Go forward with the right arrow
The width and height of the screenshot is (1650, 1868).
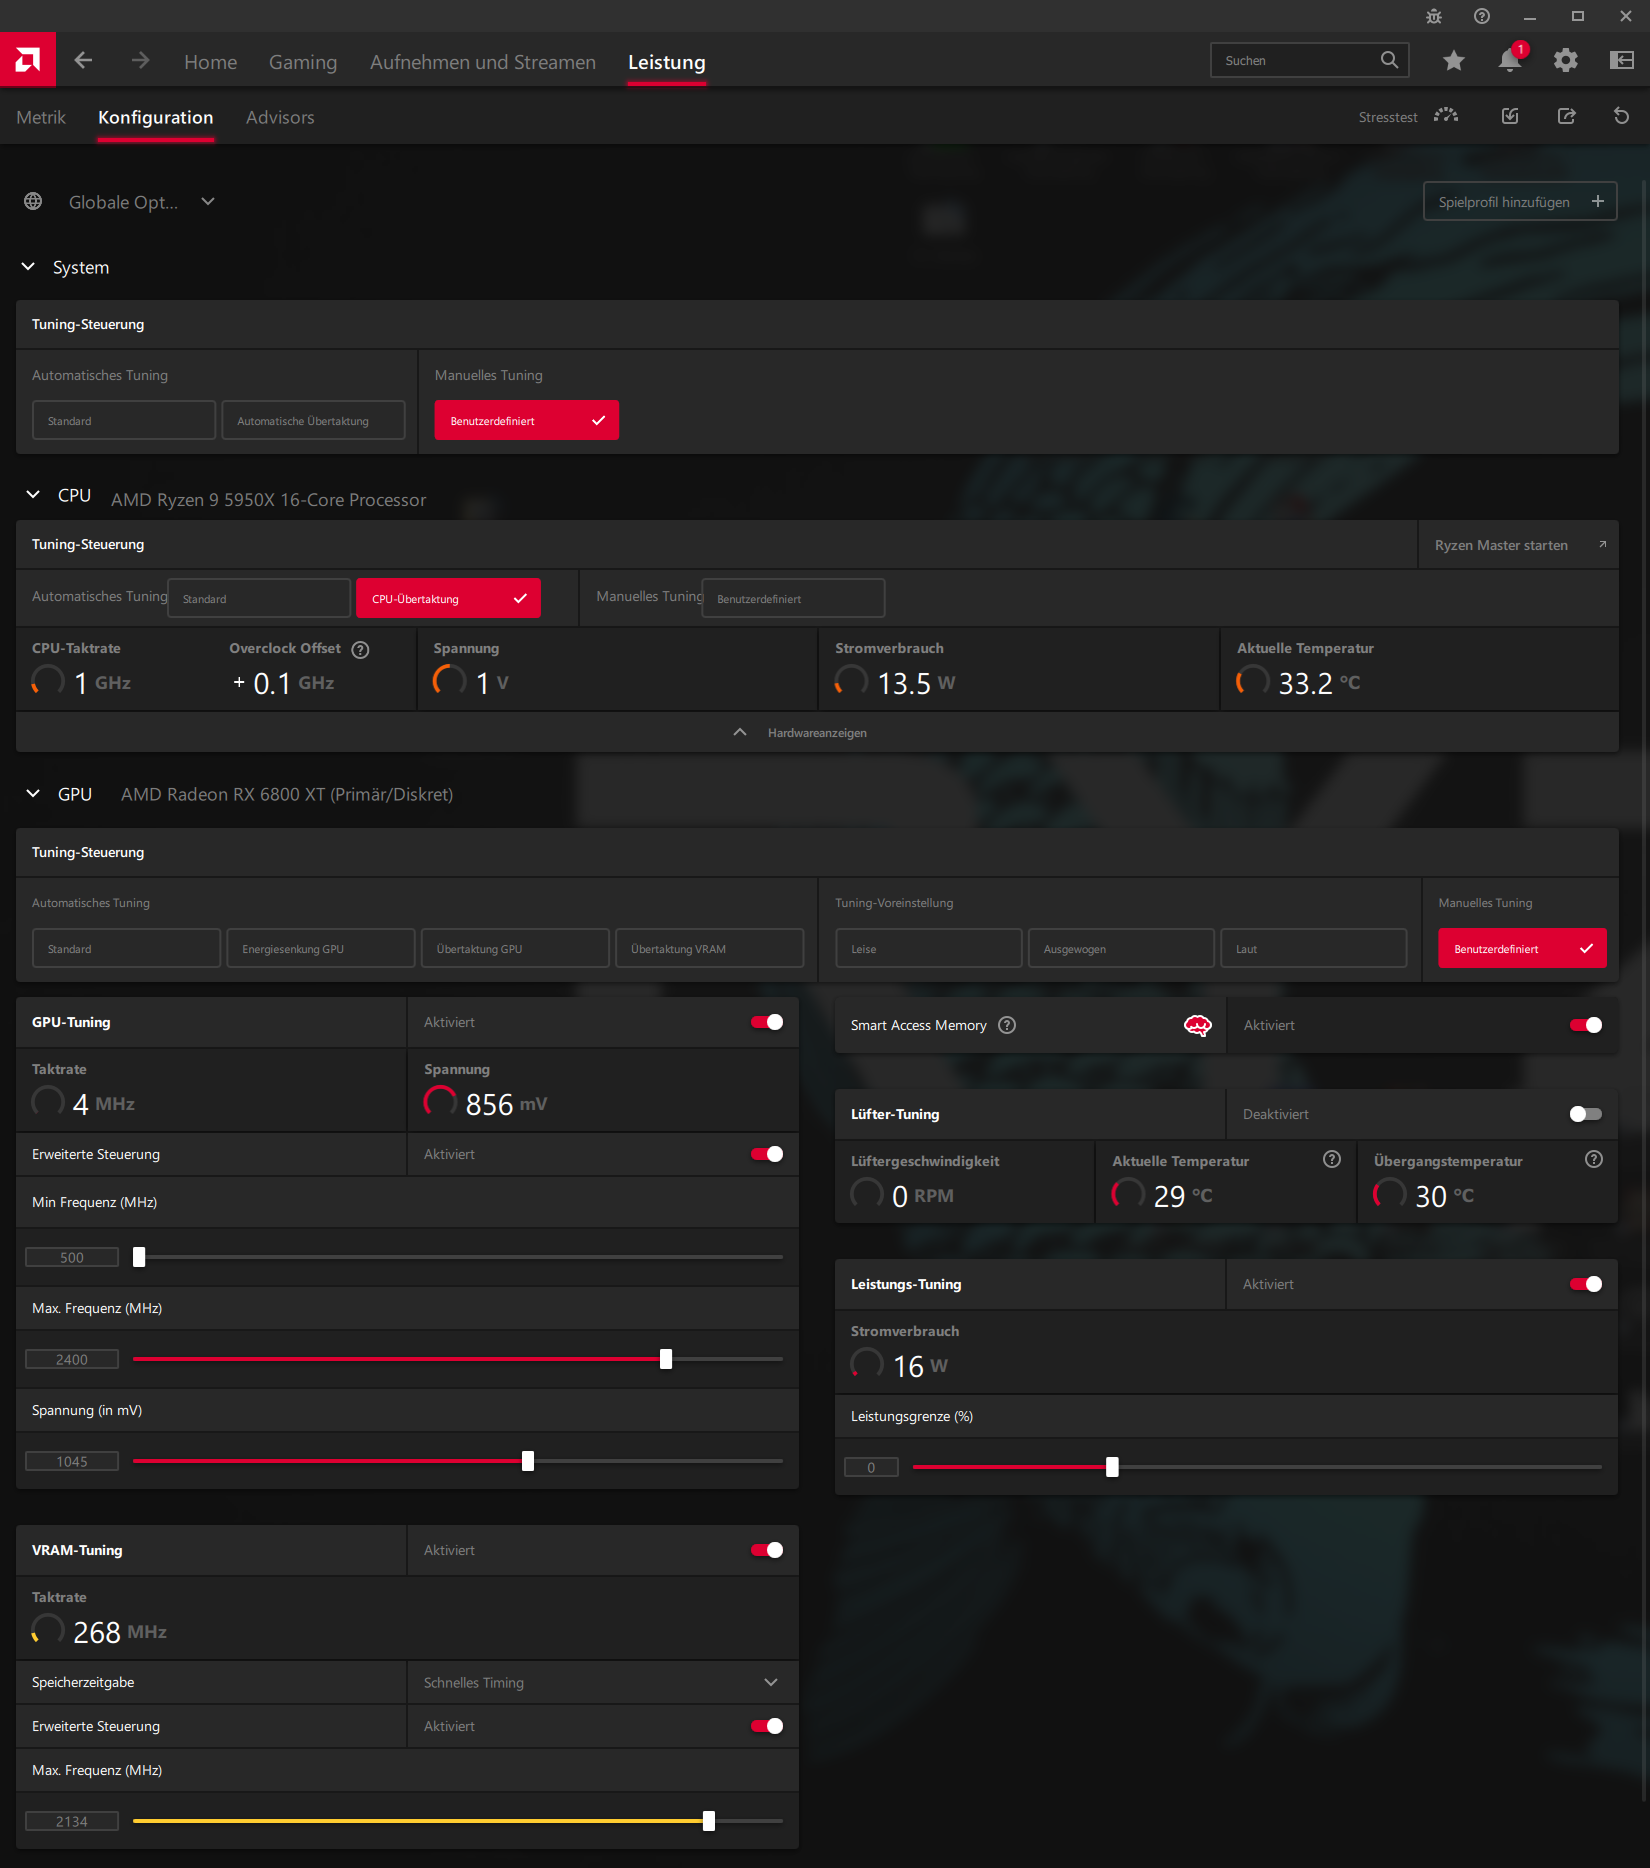pos(140,61)
